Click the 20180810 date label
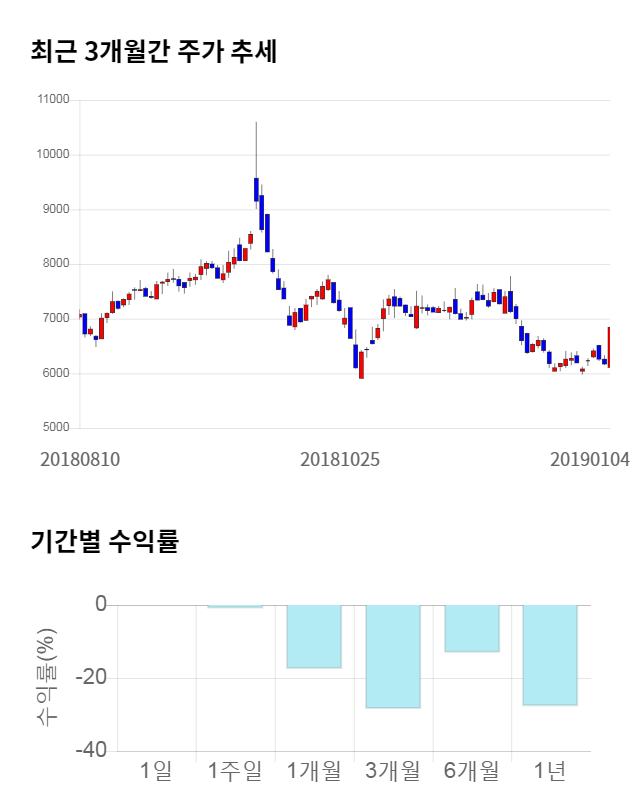 pyautogui.click(x=80, y=460)
